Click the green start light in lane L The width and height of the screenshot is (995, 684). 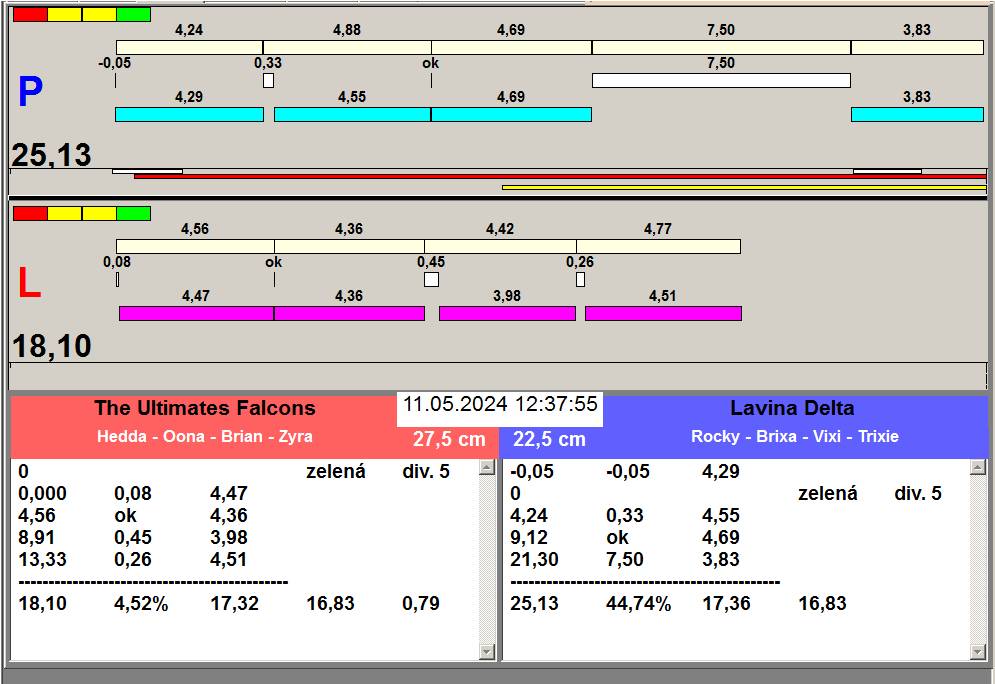pyautogui.click(x=133, y=213)
